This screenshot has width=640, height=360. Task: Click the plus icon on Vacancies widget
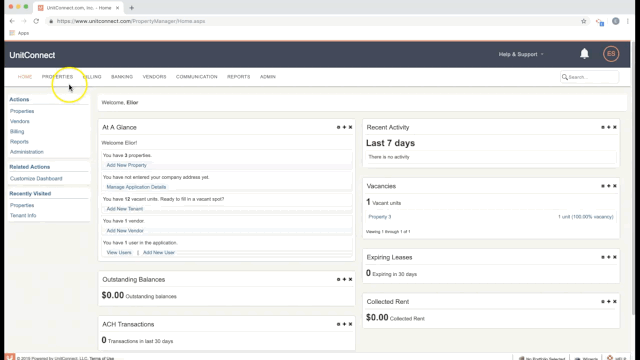pyautogui.click(x=609, y=186)
